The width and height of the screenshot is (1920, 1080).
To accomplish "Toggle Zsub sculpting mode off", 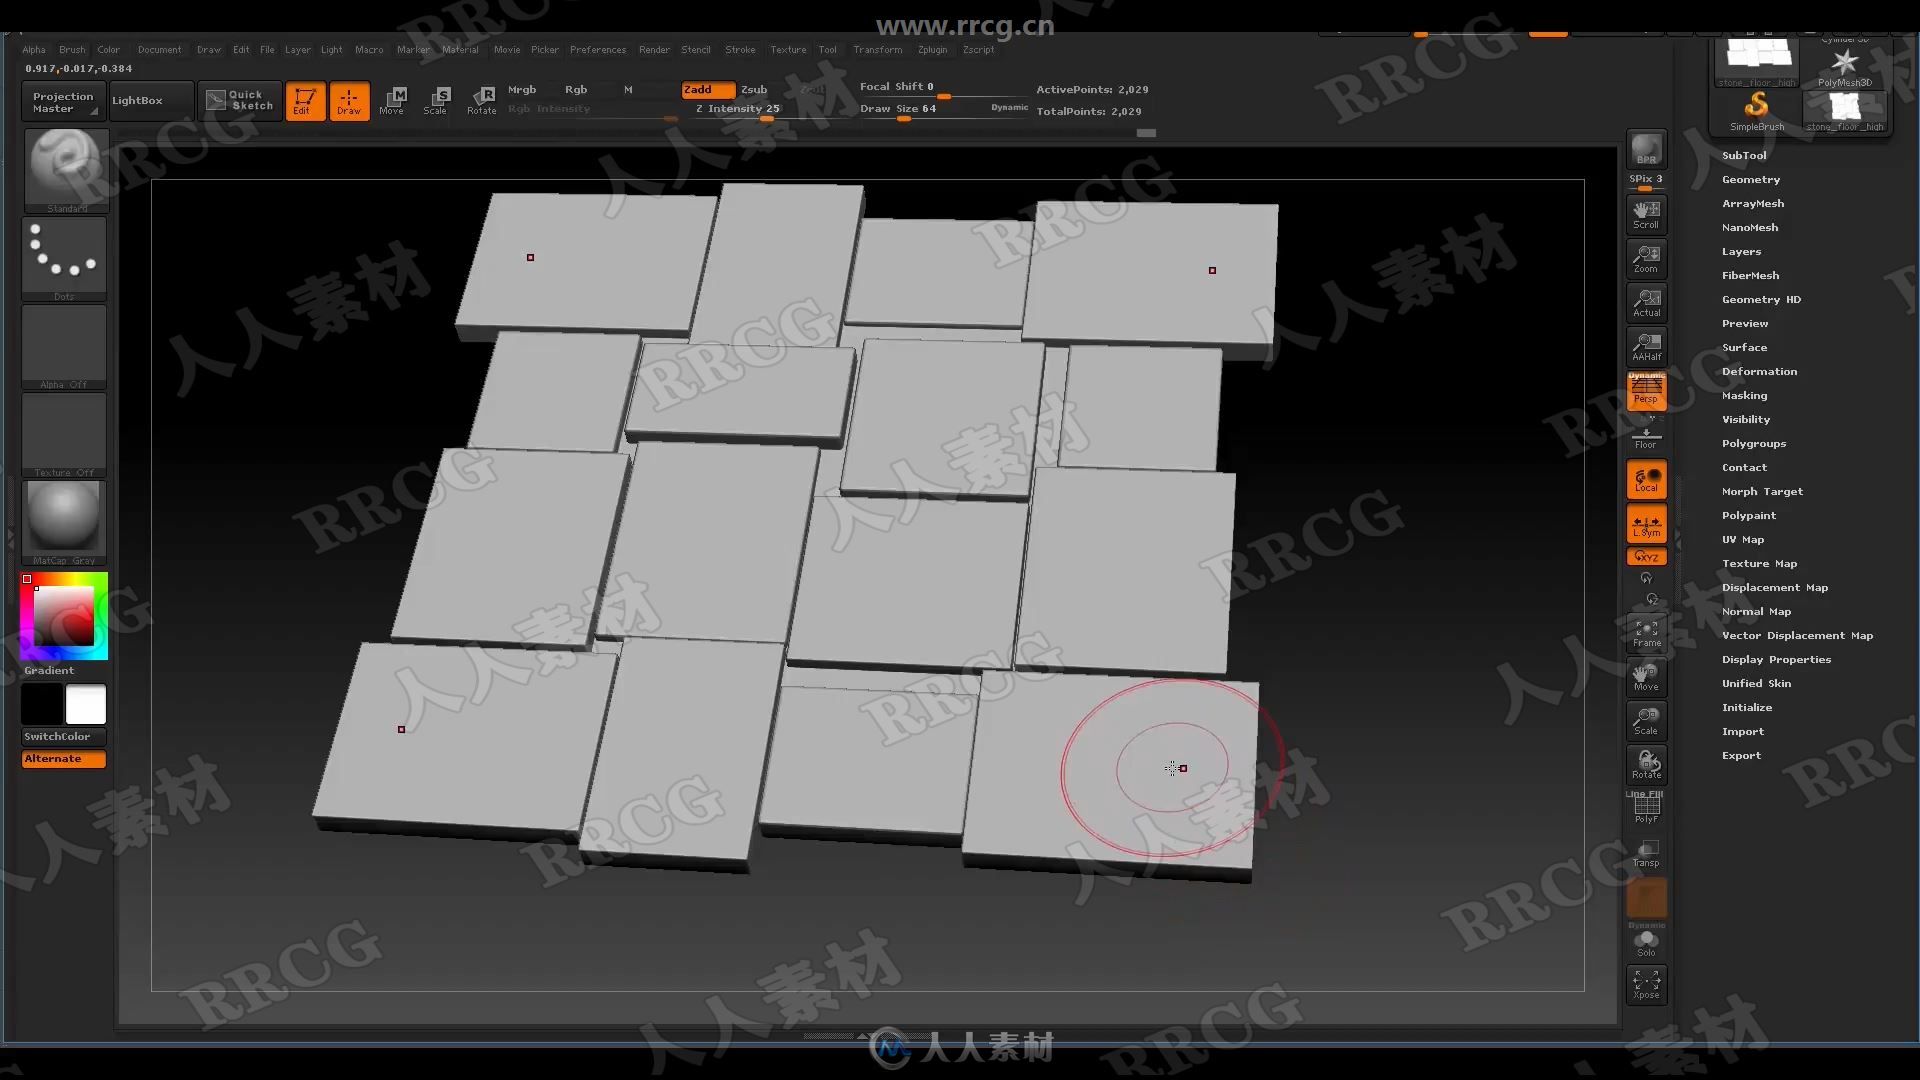I will [753, 88].
